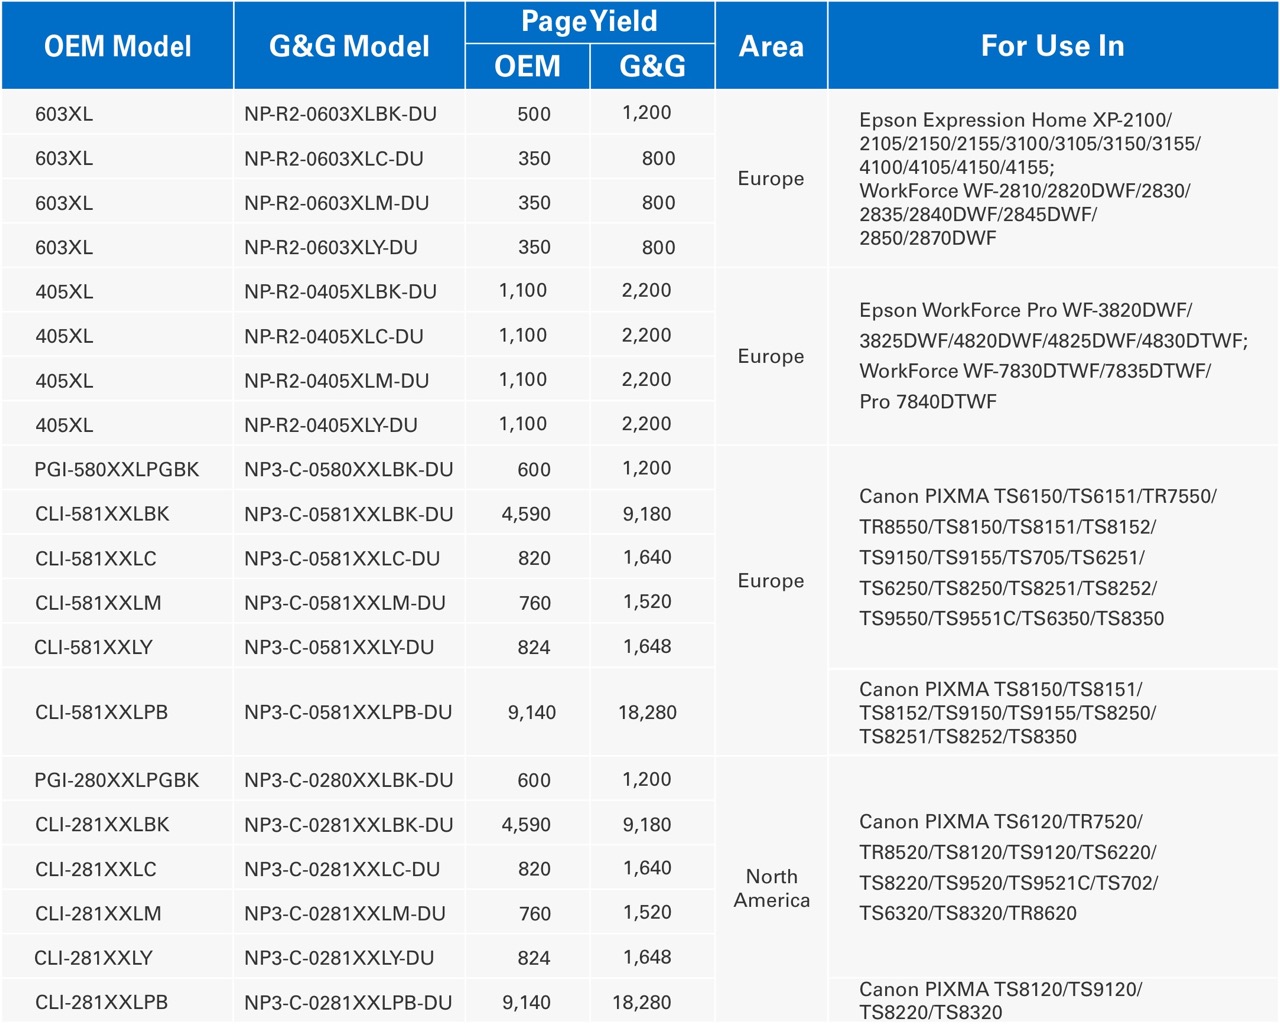1280x1024 pixels.
Task: Click the CLI-281XXLY OEM model cell
Action: 94,958
